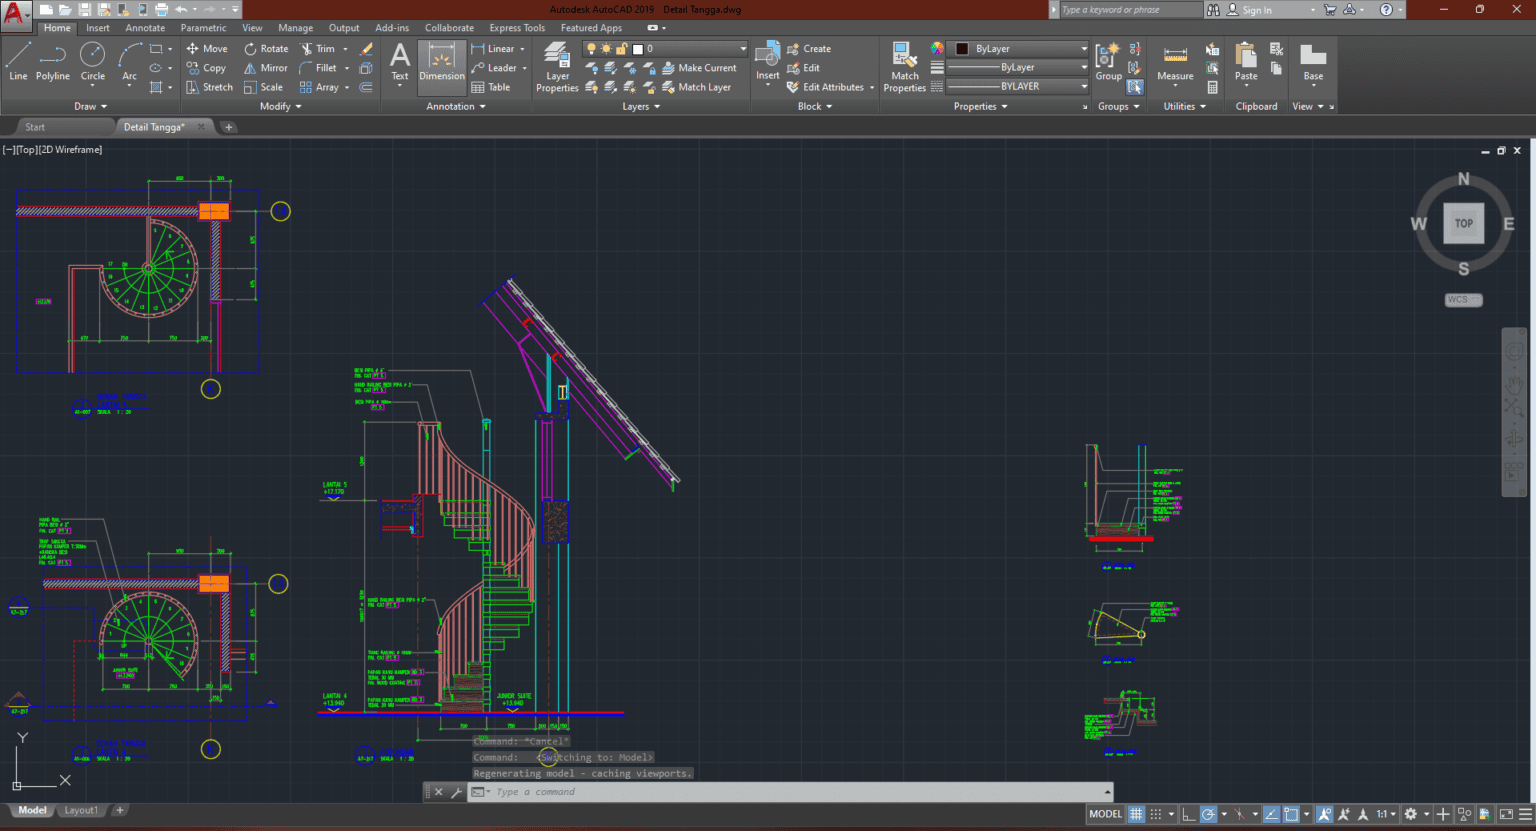Activate the Circle tool
Image resolution: width=1536 pixels, height=831 pixels.
click(92, 67)
